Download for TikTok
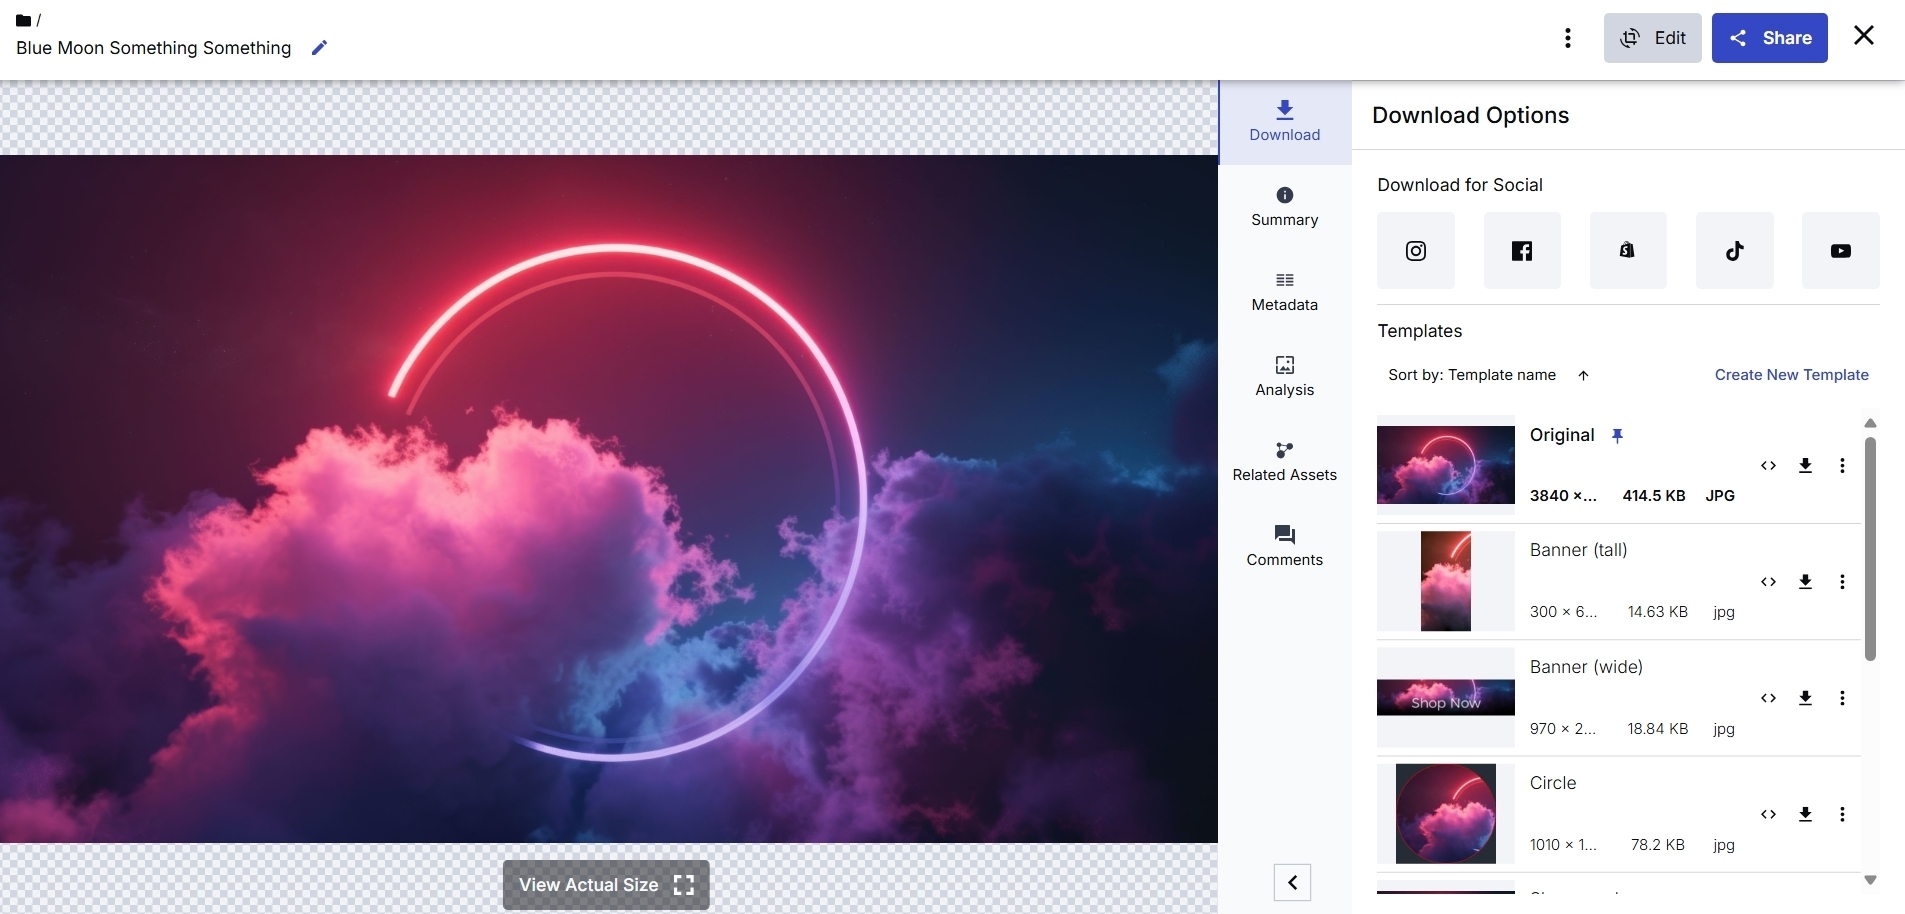 click(x=1735, y=251)
